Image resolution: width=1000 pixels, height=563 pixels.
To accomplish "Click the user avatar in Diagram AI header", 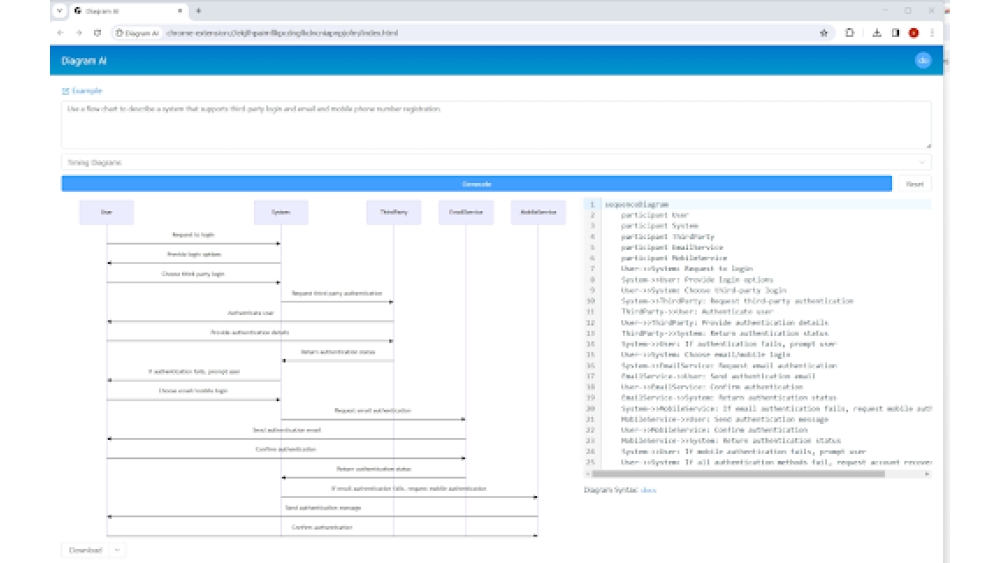I will [923, 60].
